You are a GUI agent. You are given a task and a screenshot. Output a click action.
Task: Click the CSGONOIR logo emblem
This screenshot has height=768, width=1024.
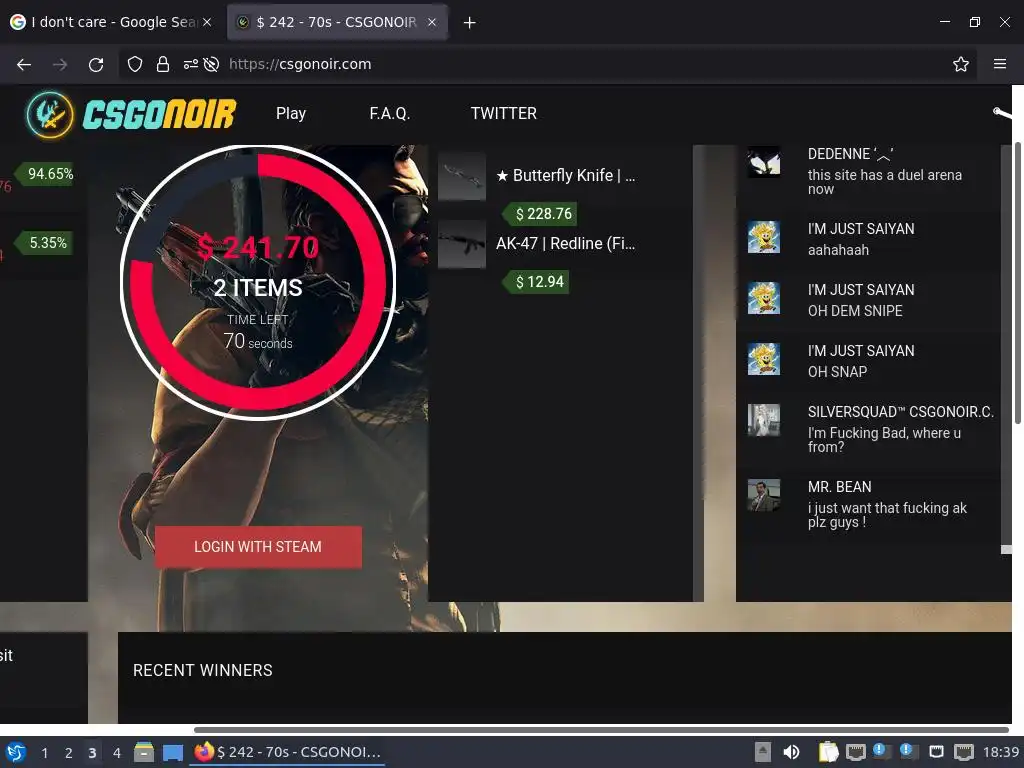(50, 115)
